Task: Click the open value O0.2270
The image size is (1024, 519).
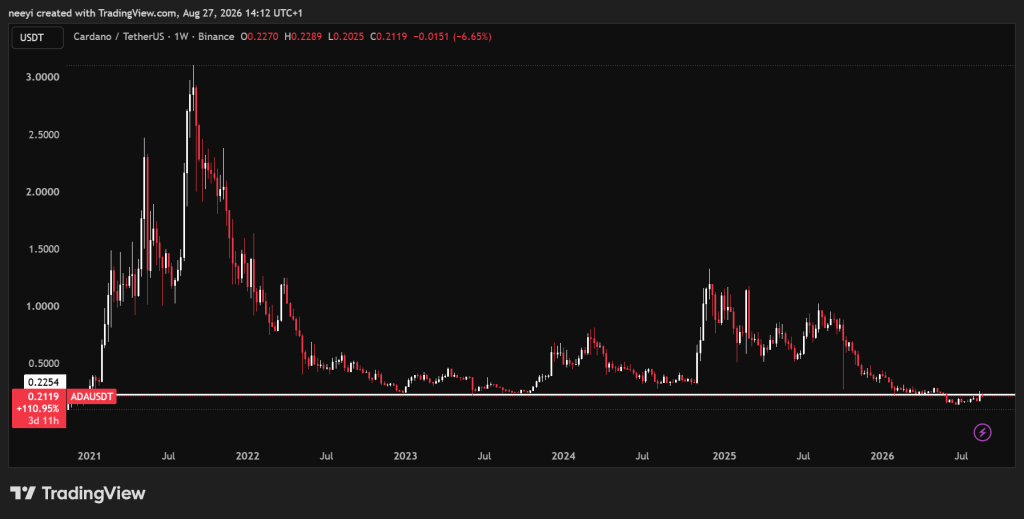Action: pyautogui.click(x=260, y=37)
